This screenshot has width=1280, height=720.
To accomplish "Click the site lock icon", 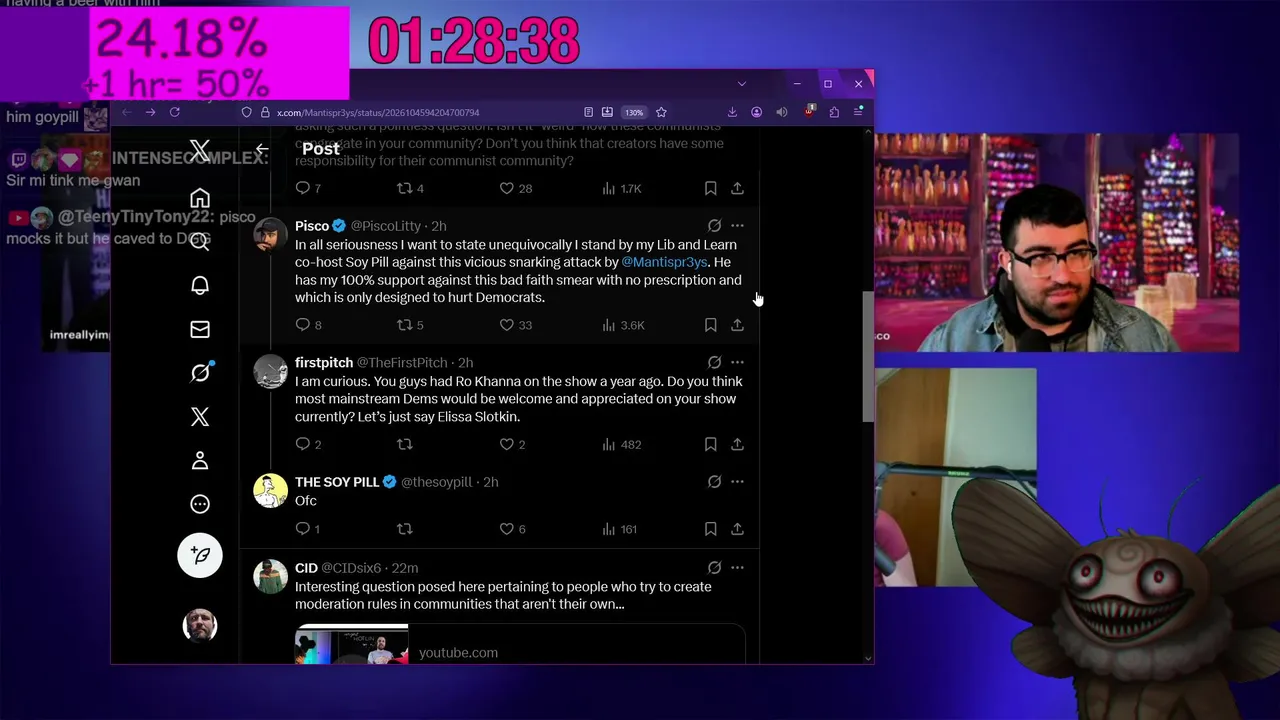I will coord(265,112).
